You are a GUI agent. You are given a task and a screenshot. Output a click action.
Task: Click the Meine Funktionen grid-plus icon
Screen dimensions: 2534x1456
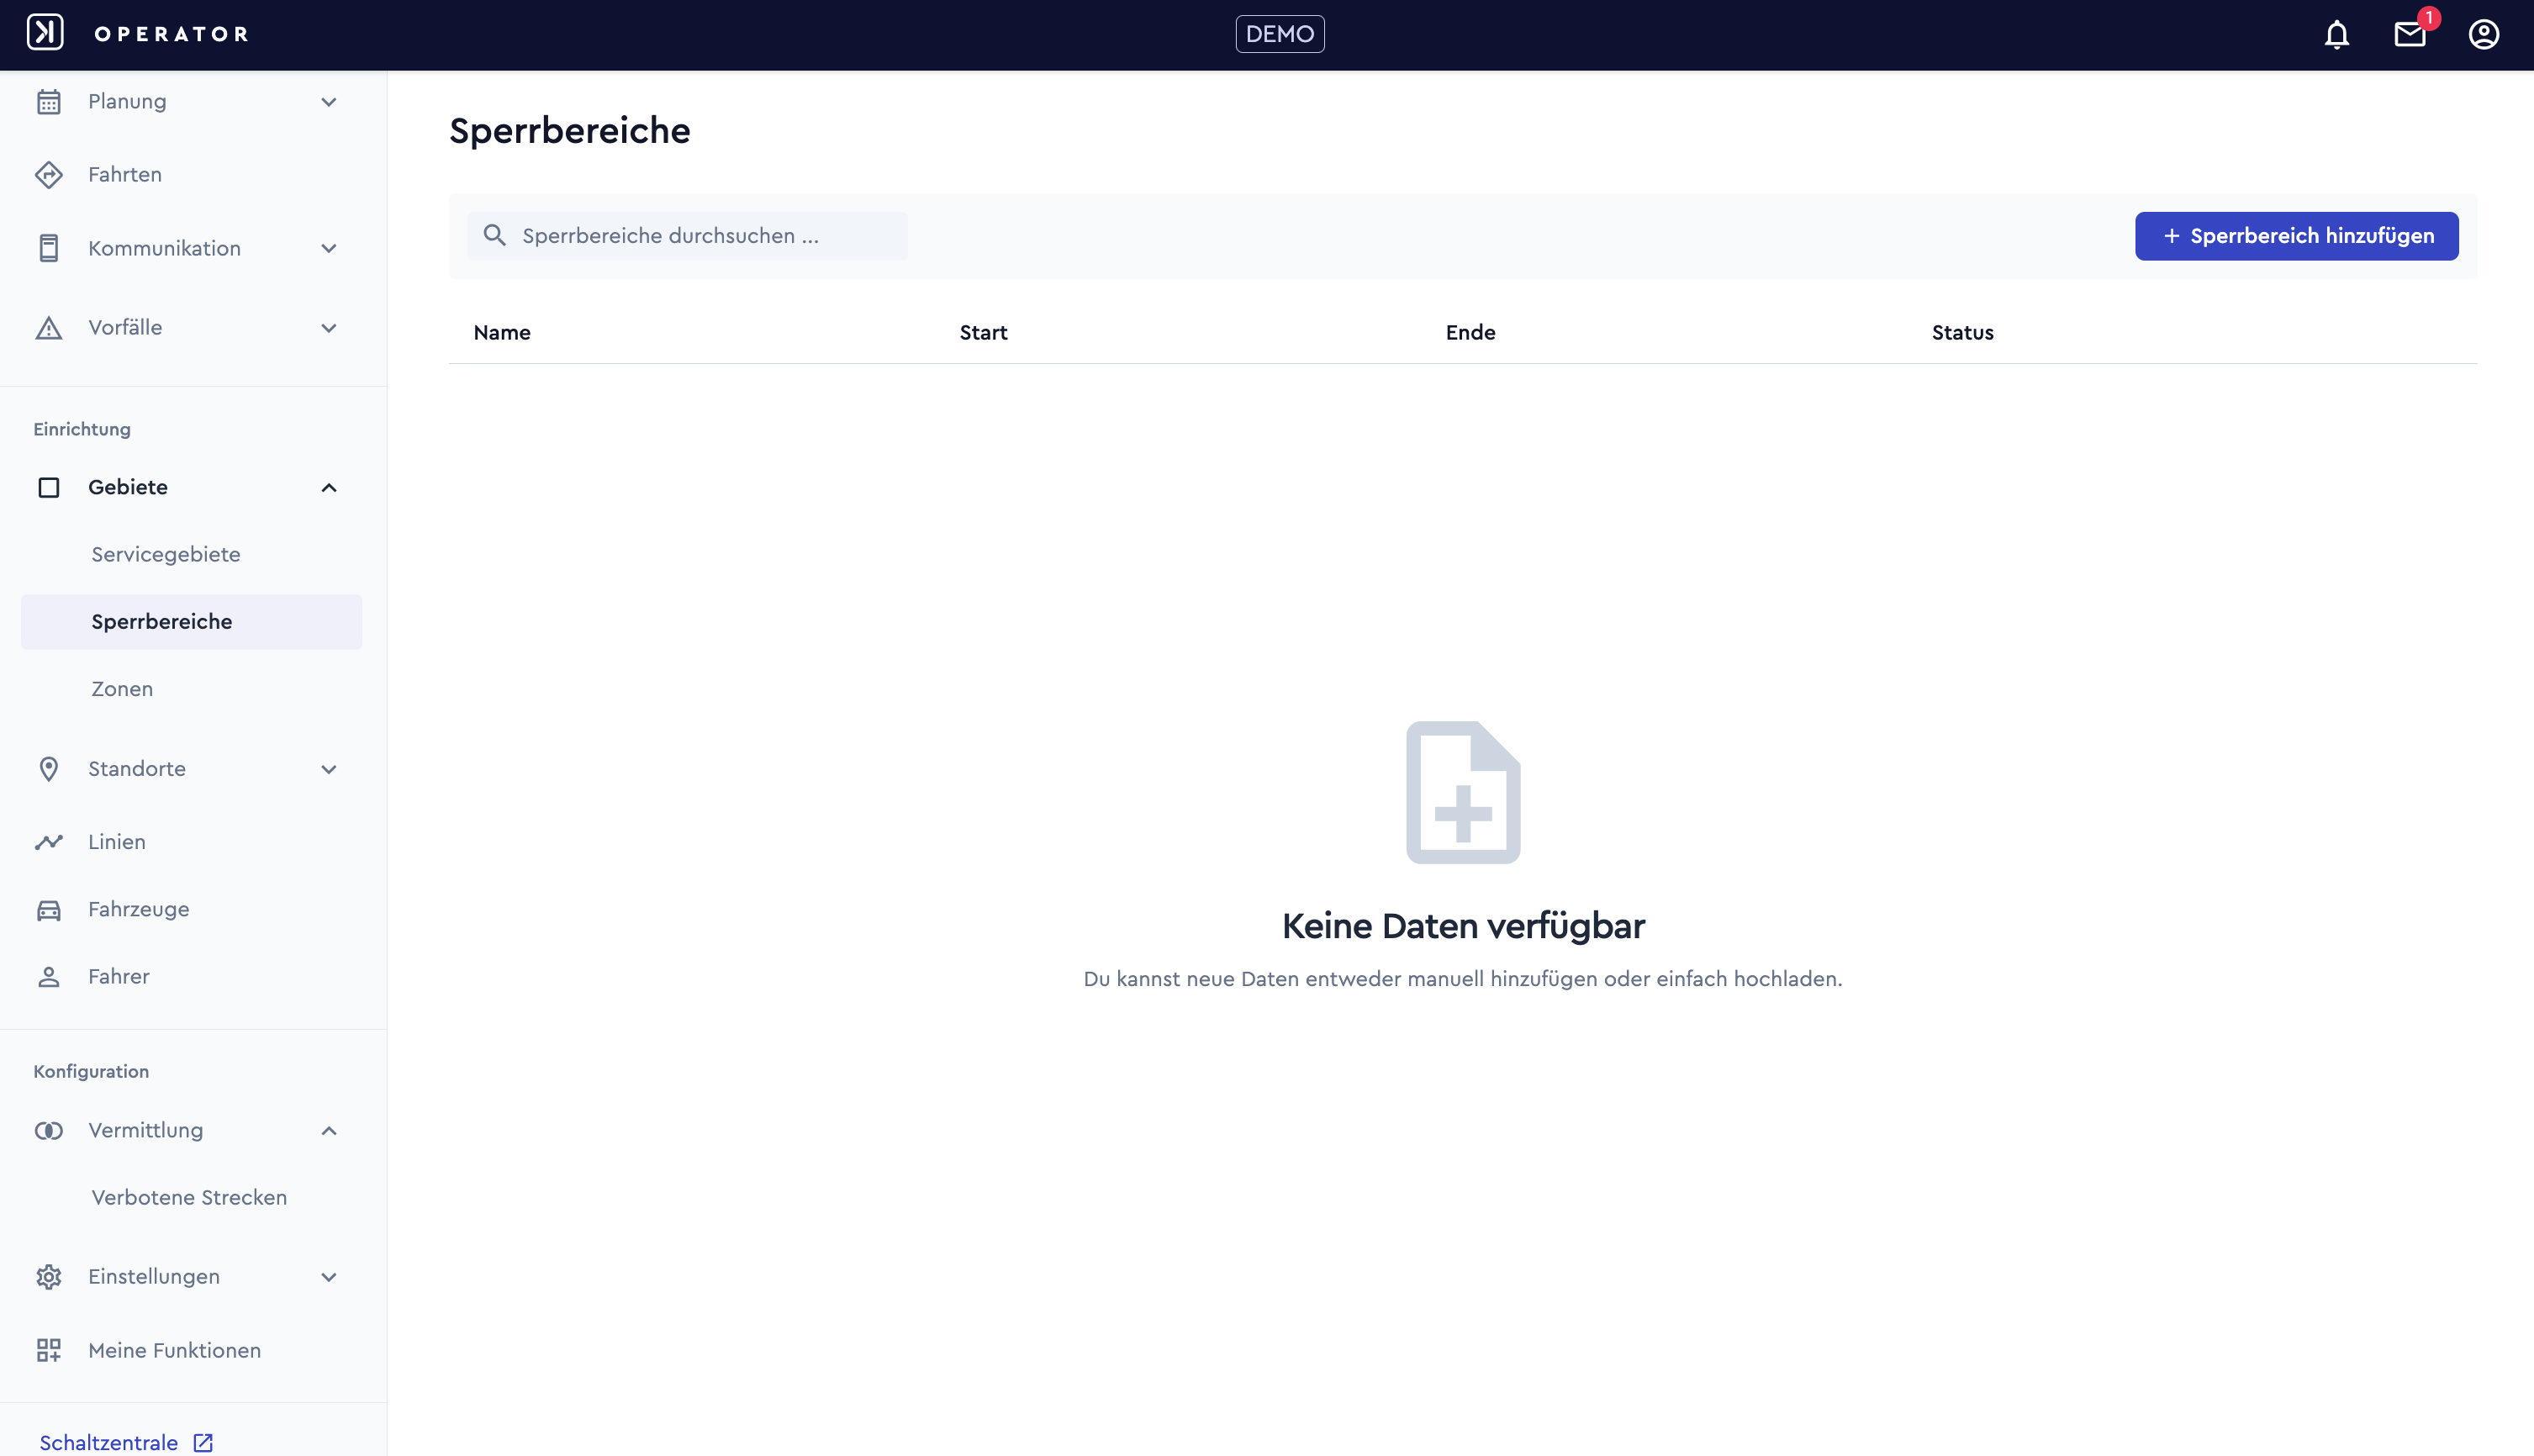tap(49, 1350)
